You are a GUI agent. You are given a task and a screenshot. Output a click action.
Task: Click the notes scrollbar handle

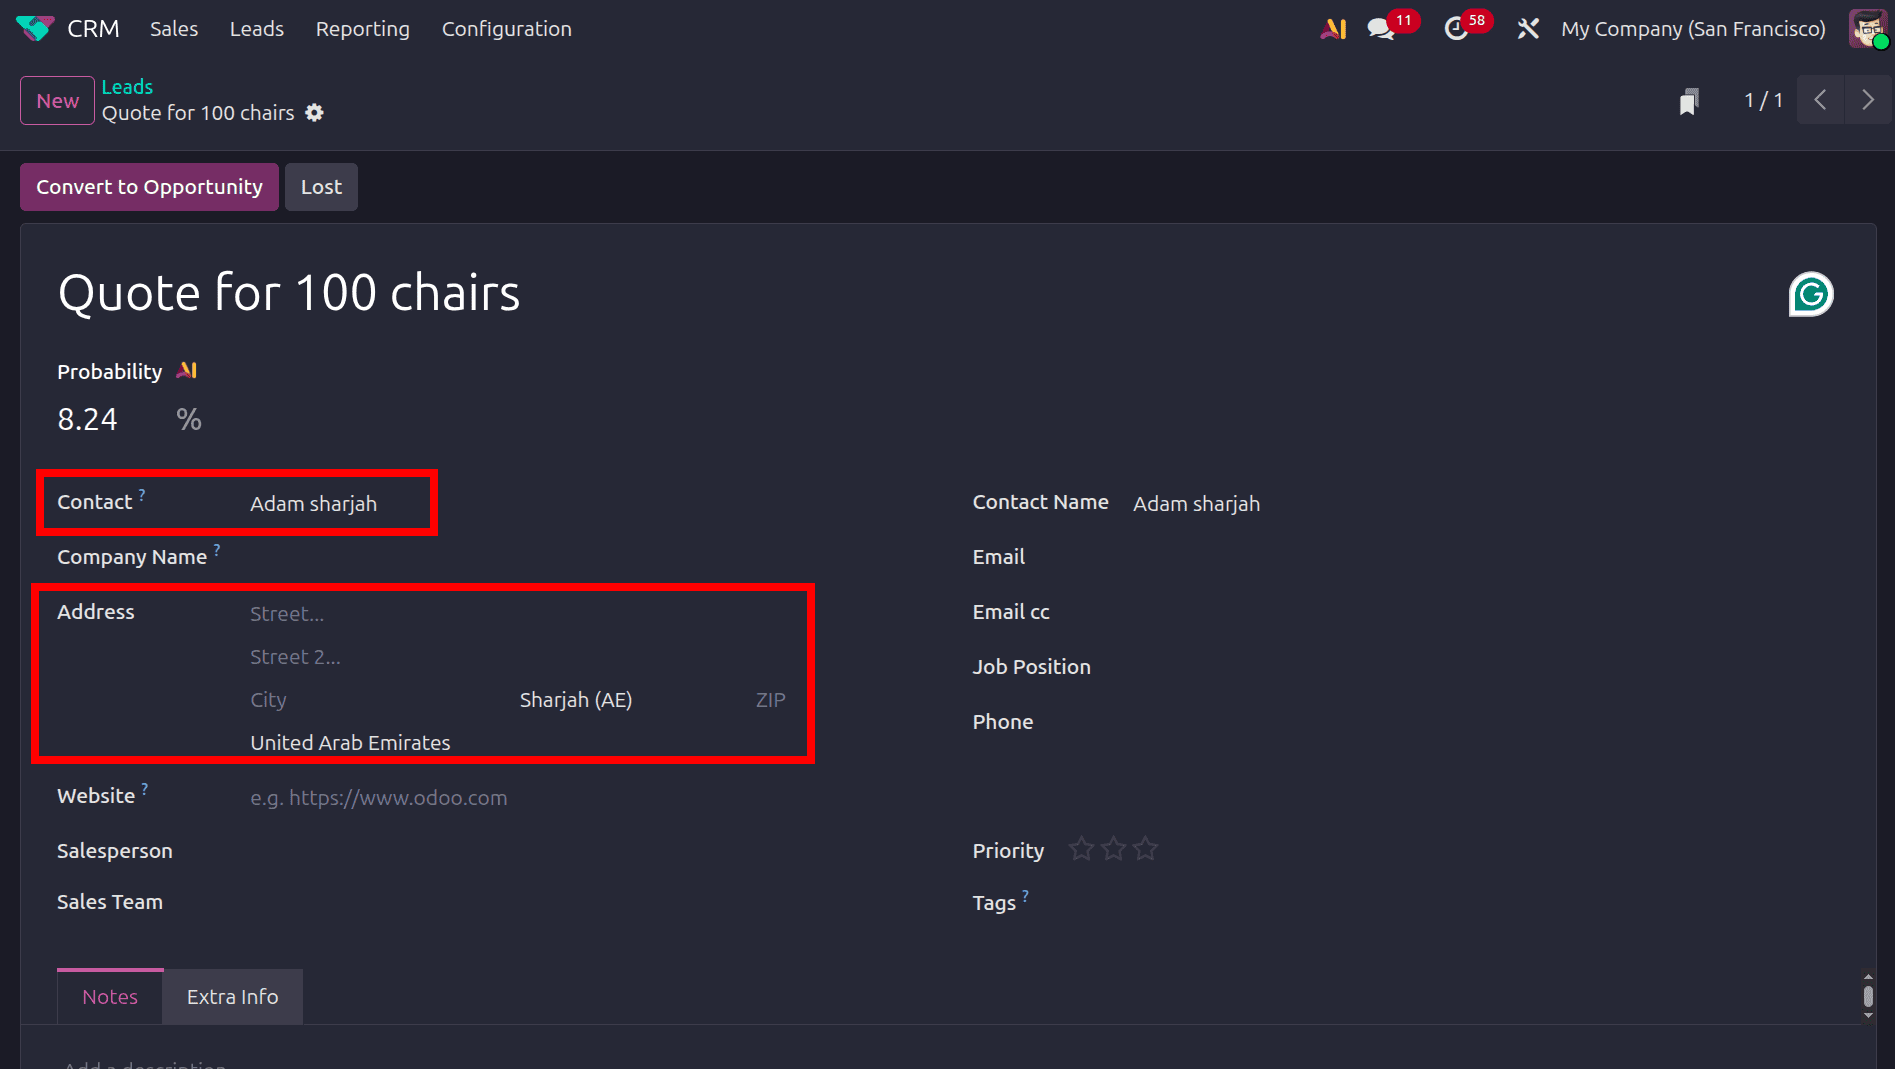coord(1868,996)
